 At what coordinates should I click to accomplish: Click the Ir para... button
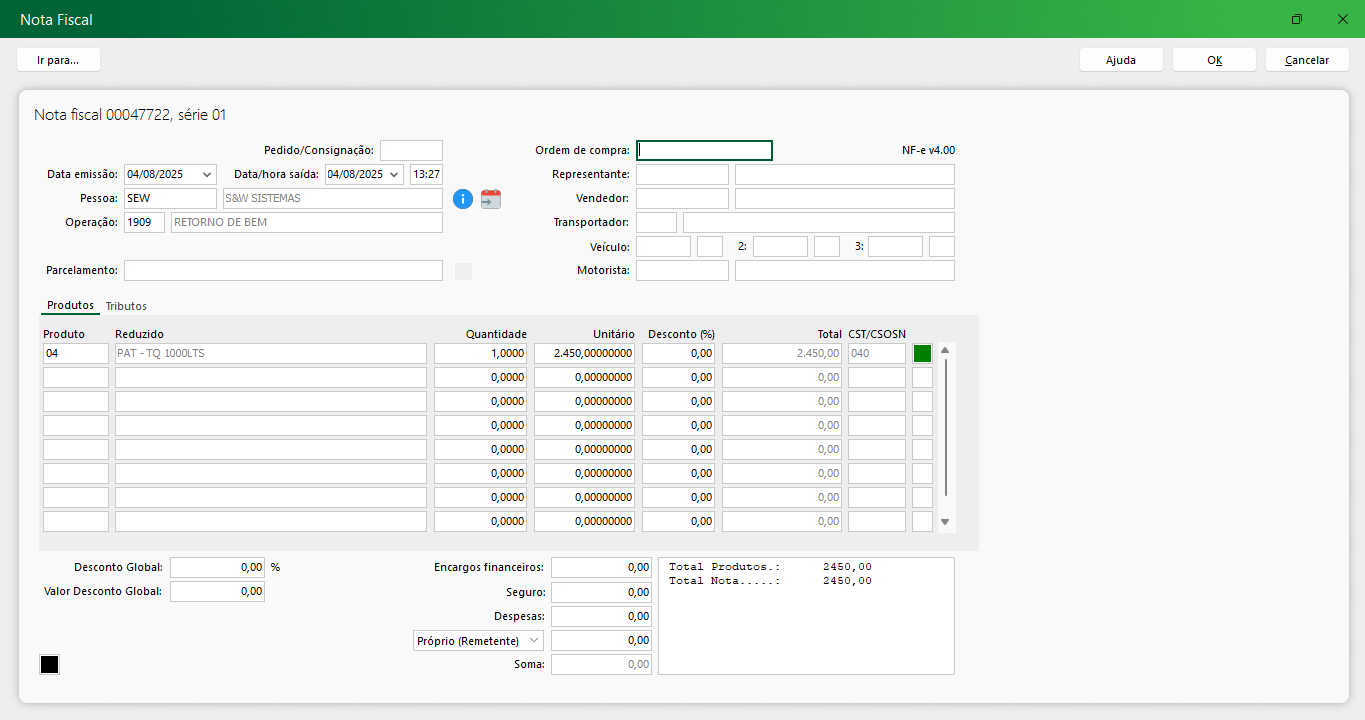[58, 60]
